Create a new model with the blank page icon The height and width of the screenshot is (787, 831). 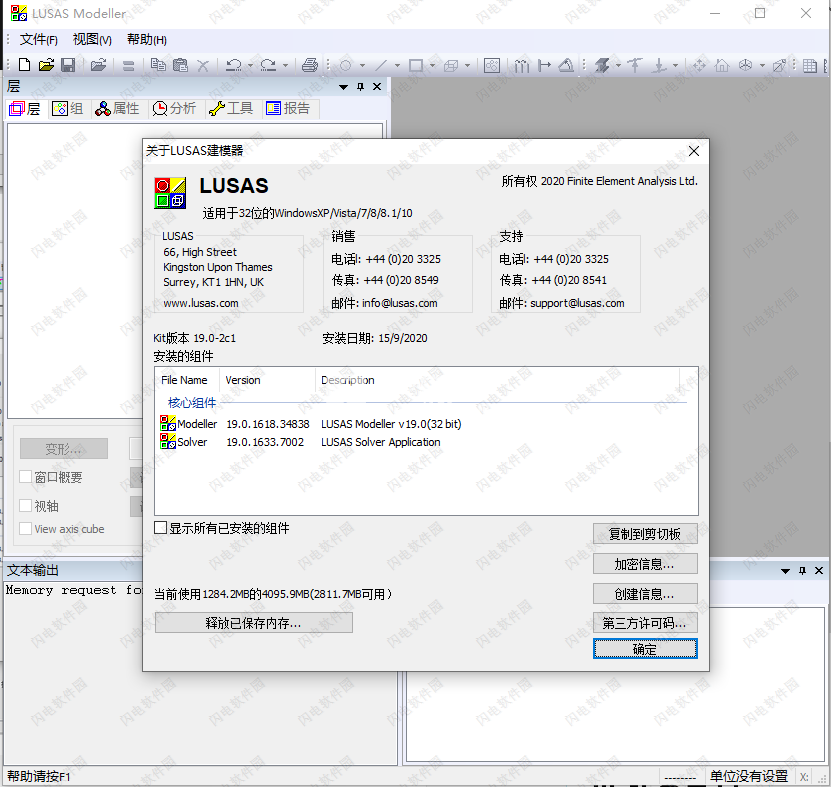point(24,65)
